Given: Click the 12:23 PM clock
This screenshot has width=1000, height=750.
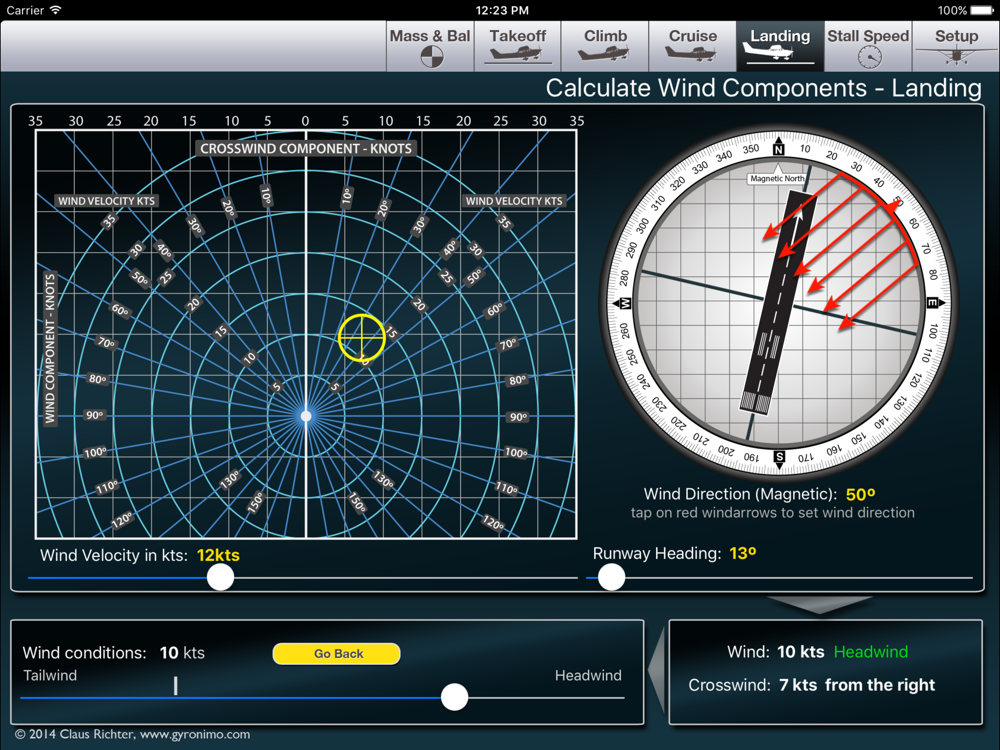Looking at the screenshot, I should pos(502,10).
